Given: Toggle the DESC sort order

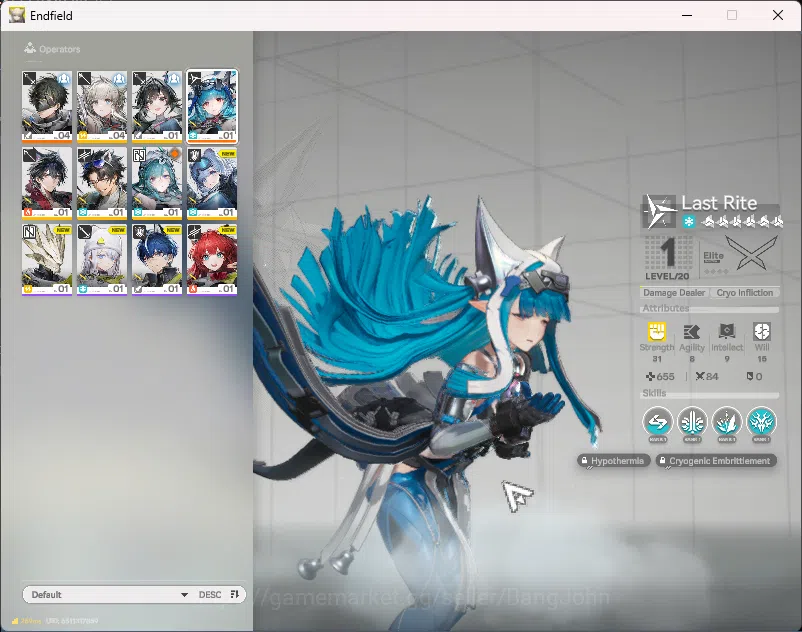Looking at the screenshot, I should [210, 595].
